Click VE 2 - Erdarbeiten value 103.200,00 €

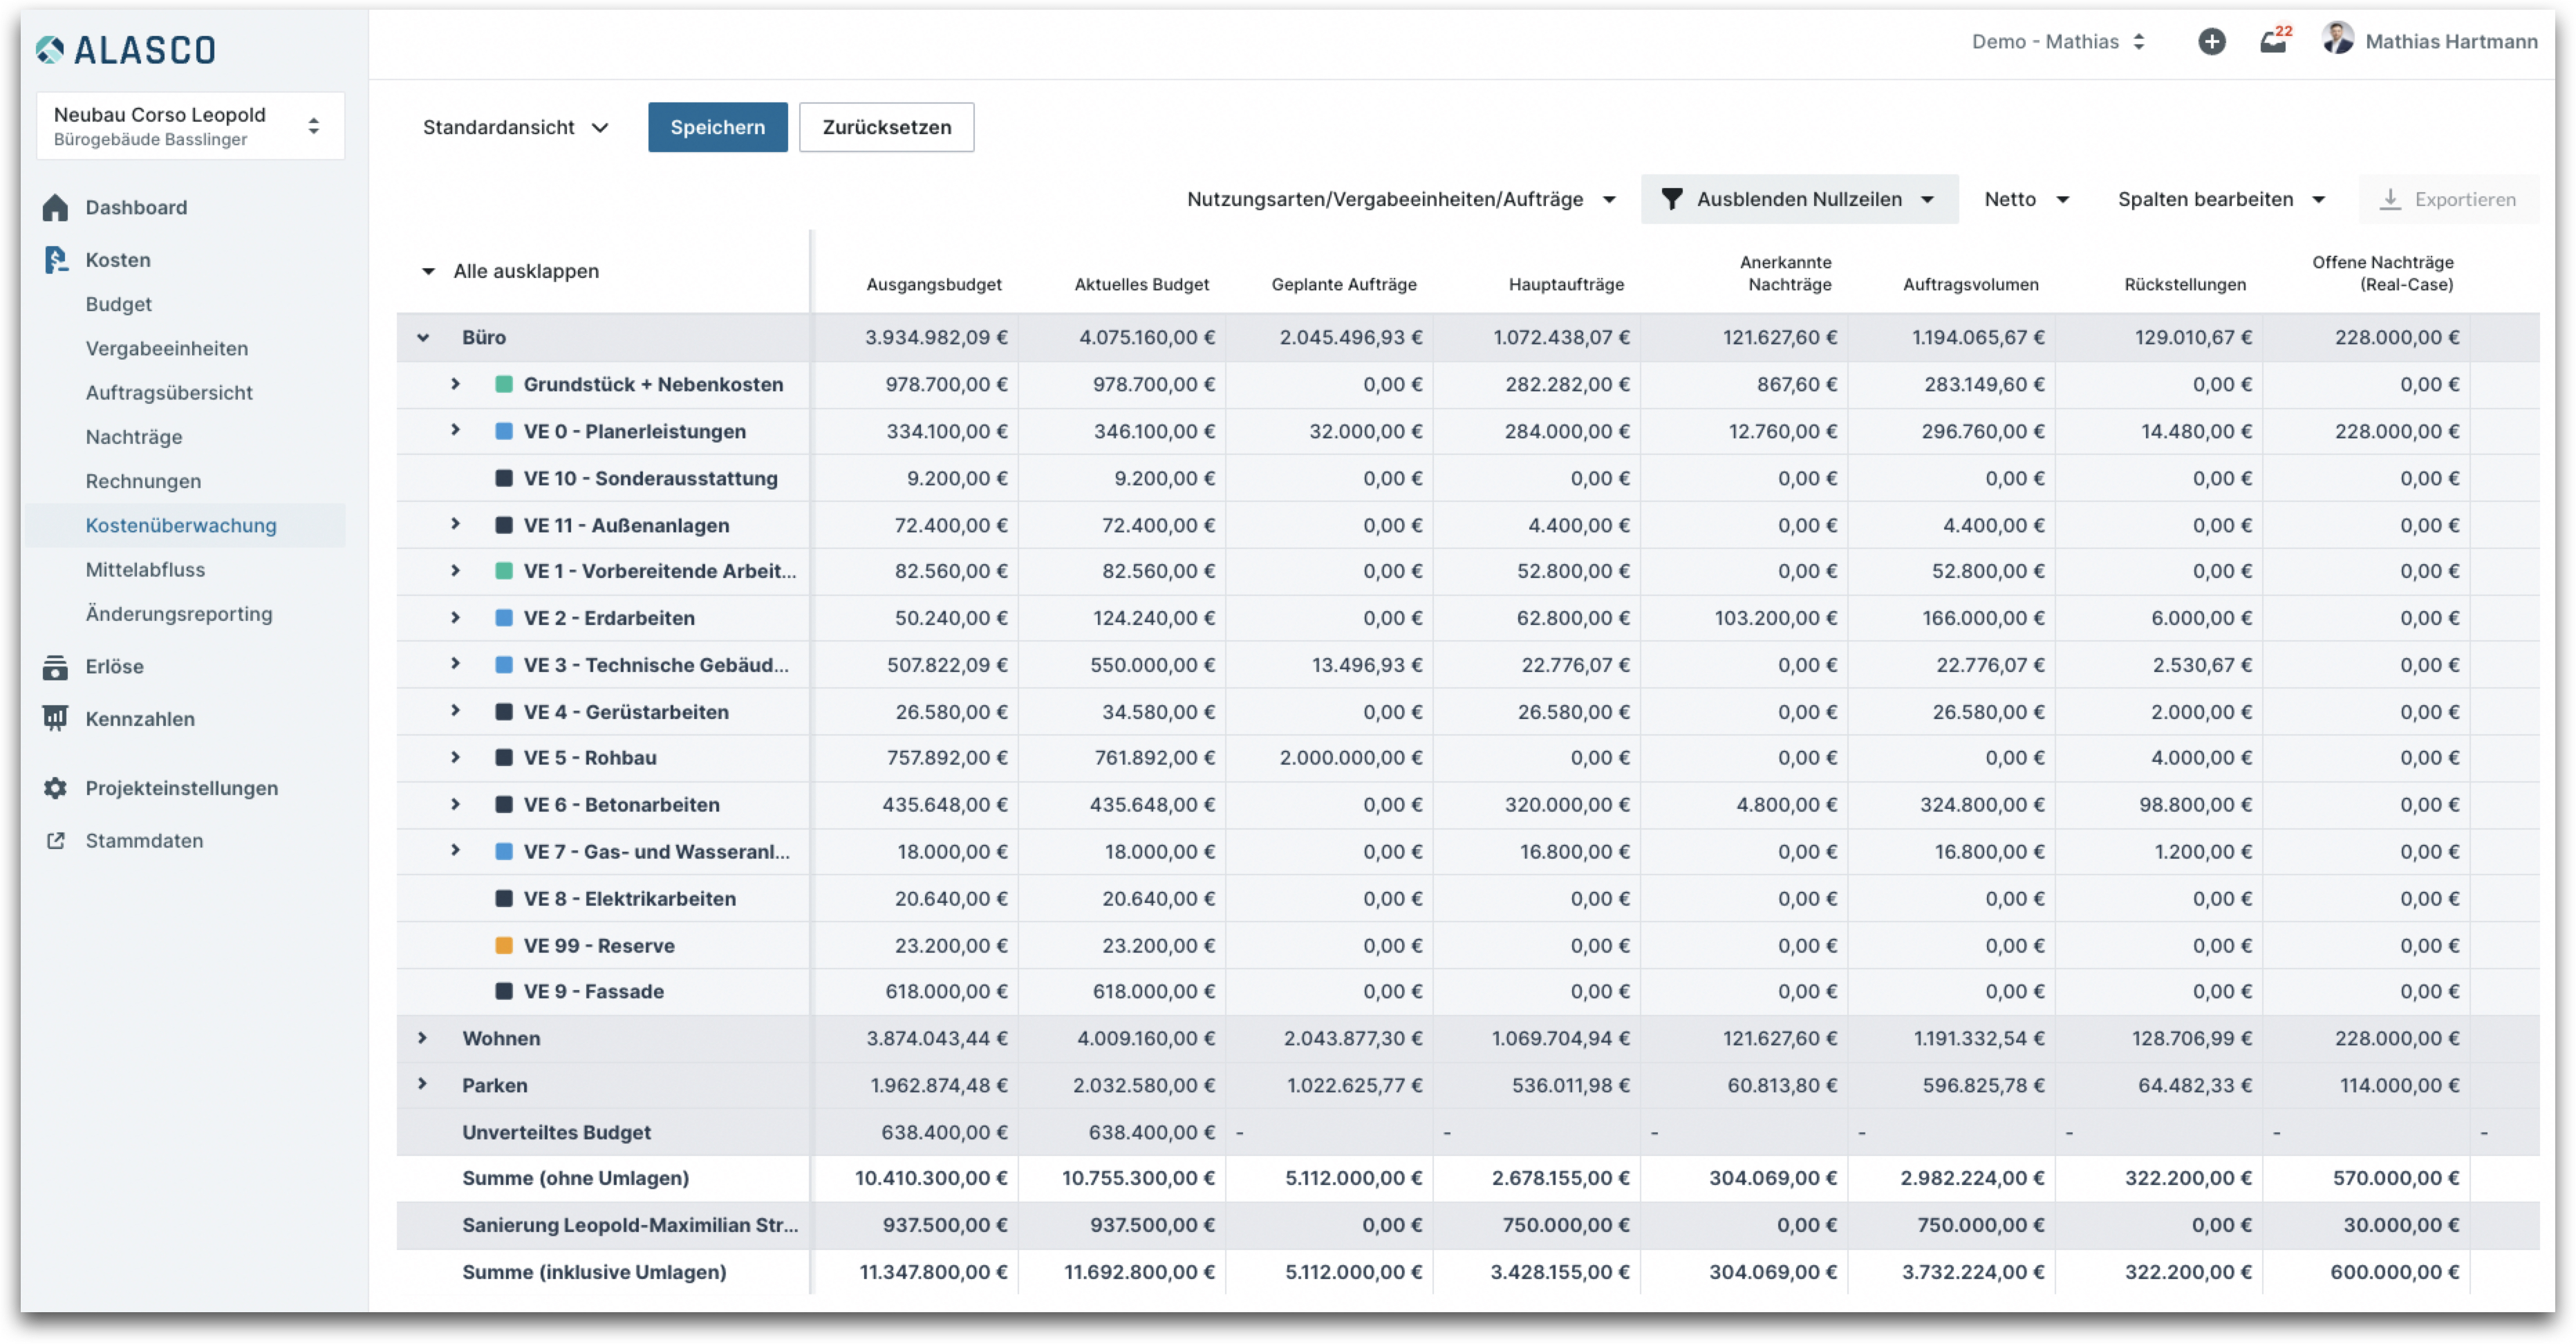tap(1775, 617)
